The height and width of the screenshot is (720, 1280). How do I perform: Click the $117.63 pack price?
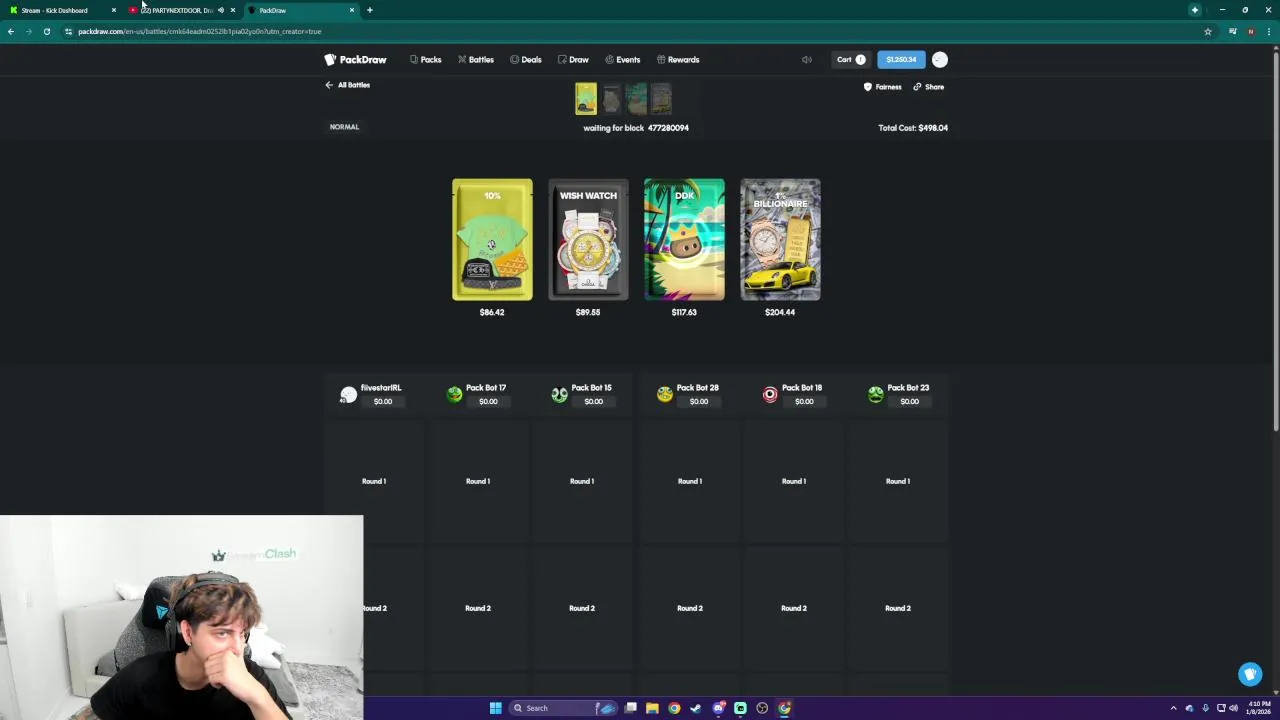[684, 312]
